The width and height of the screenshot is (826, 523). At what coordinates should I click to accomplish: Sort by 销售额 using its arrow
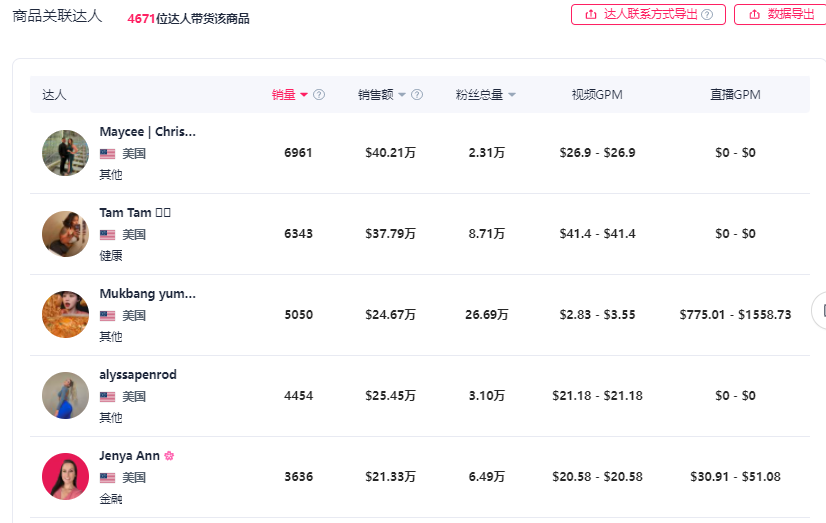click(x=402, y=95)
